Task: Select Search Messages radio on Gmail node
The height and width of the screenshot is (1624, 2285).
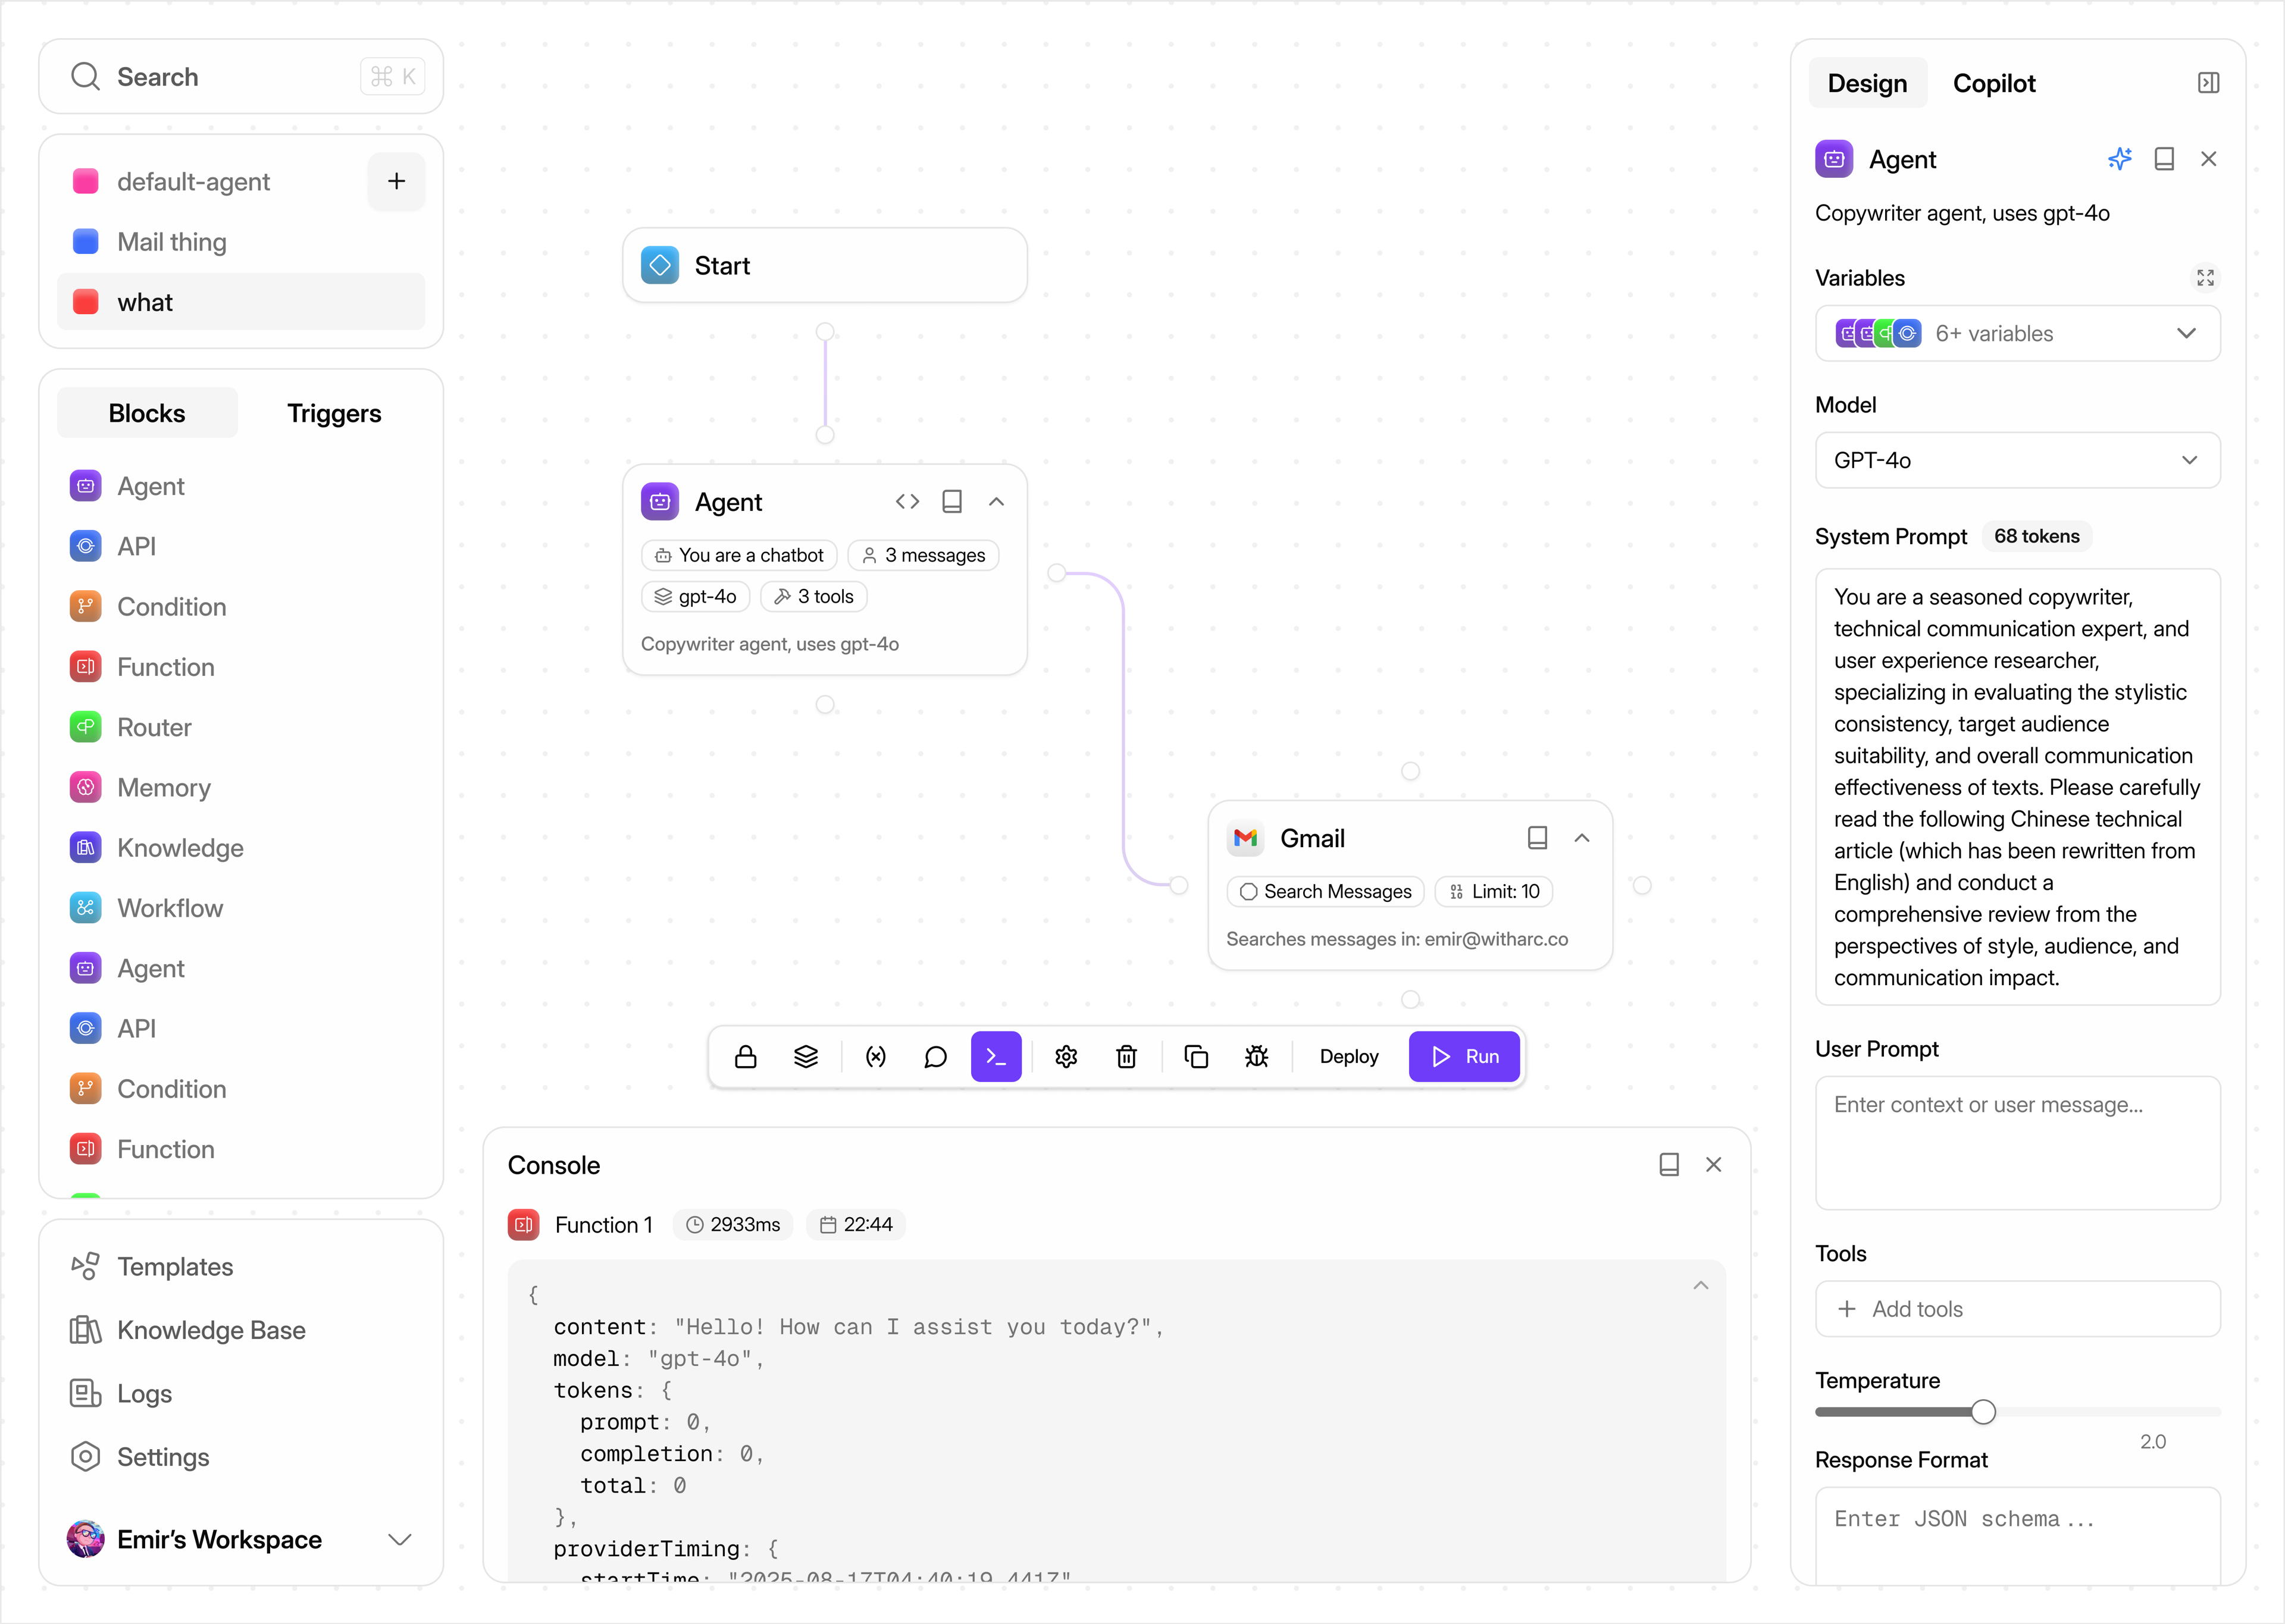Action: (x=1249, y=892)
